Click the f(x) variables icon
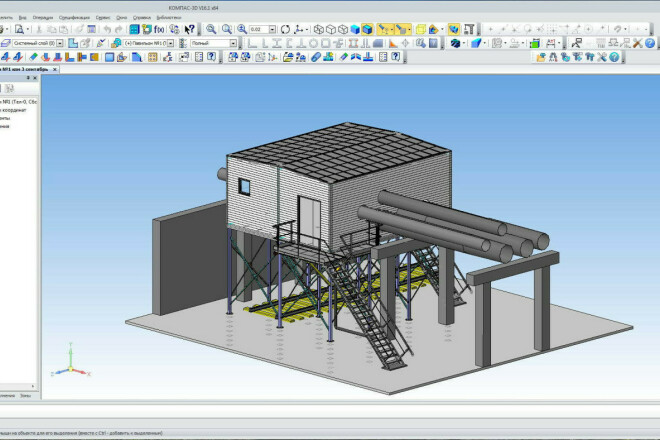 pyautogui.click(x=160, y=30)
